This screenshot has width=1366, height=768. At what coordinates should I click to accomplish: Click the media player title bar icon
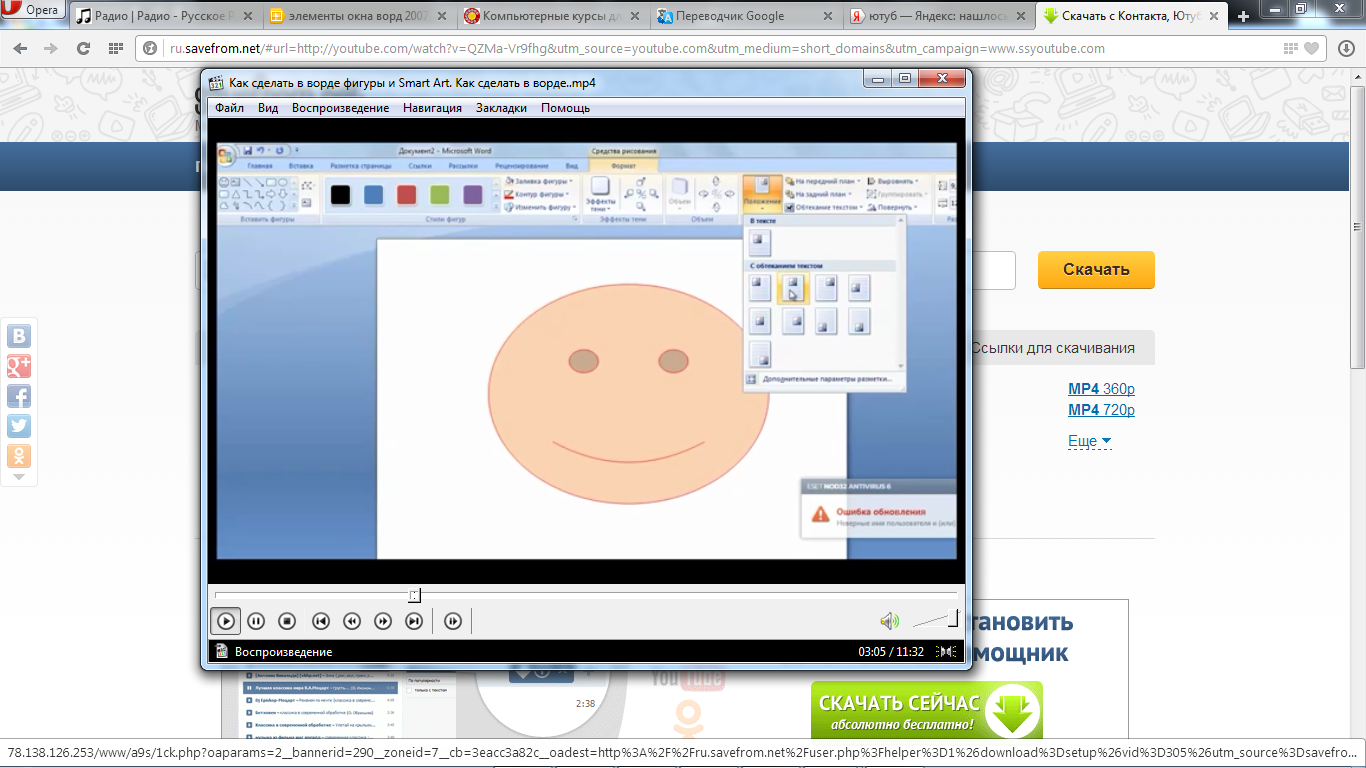click(215, 83)
